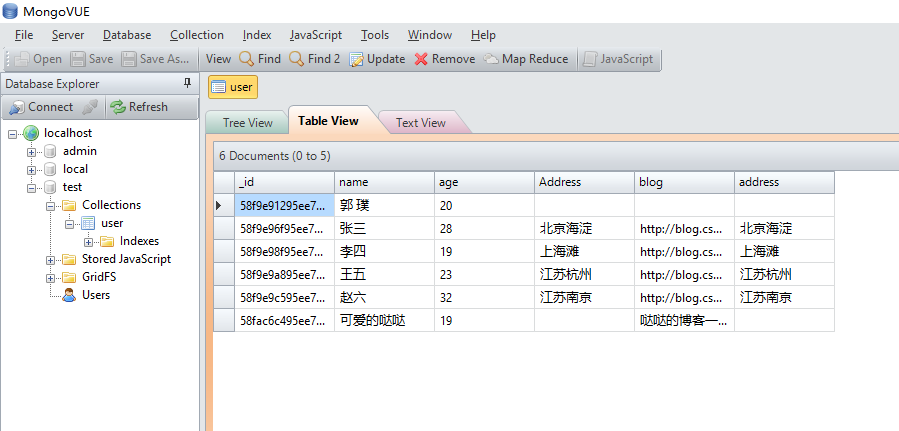899x431 pixels.
Task: Click the local database cylinder icon
Action: tap(50, 169)
